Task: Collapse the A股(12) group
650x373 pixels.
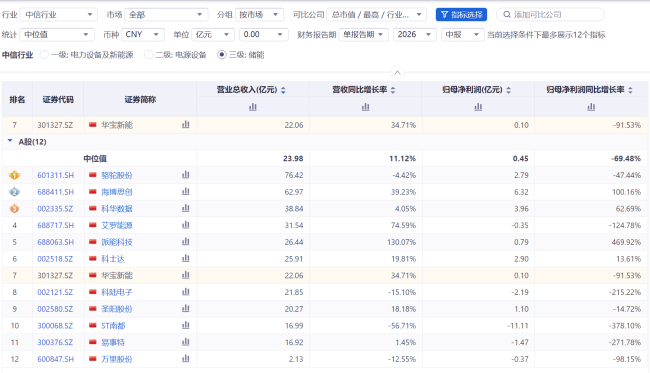Action: 10,141
